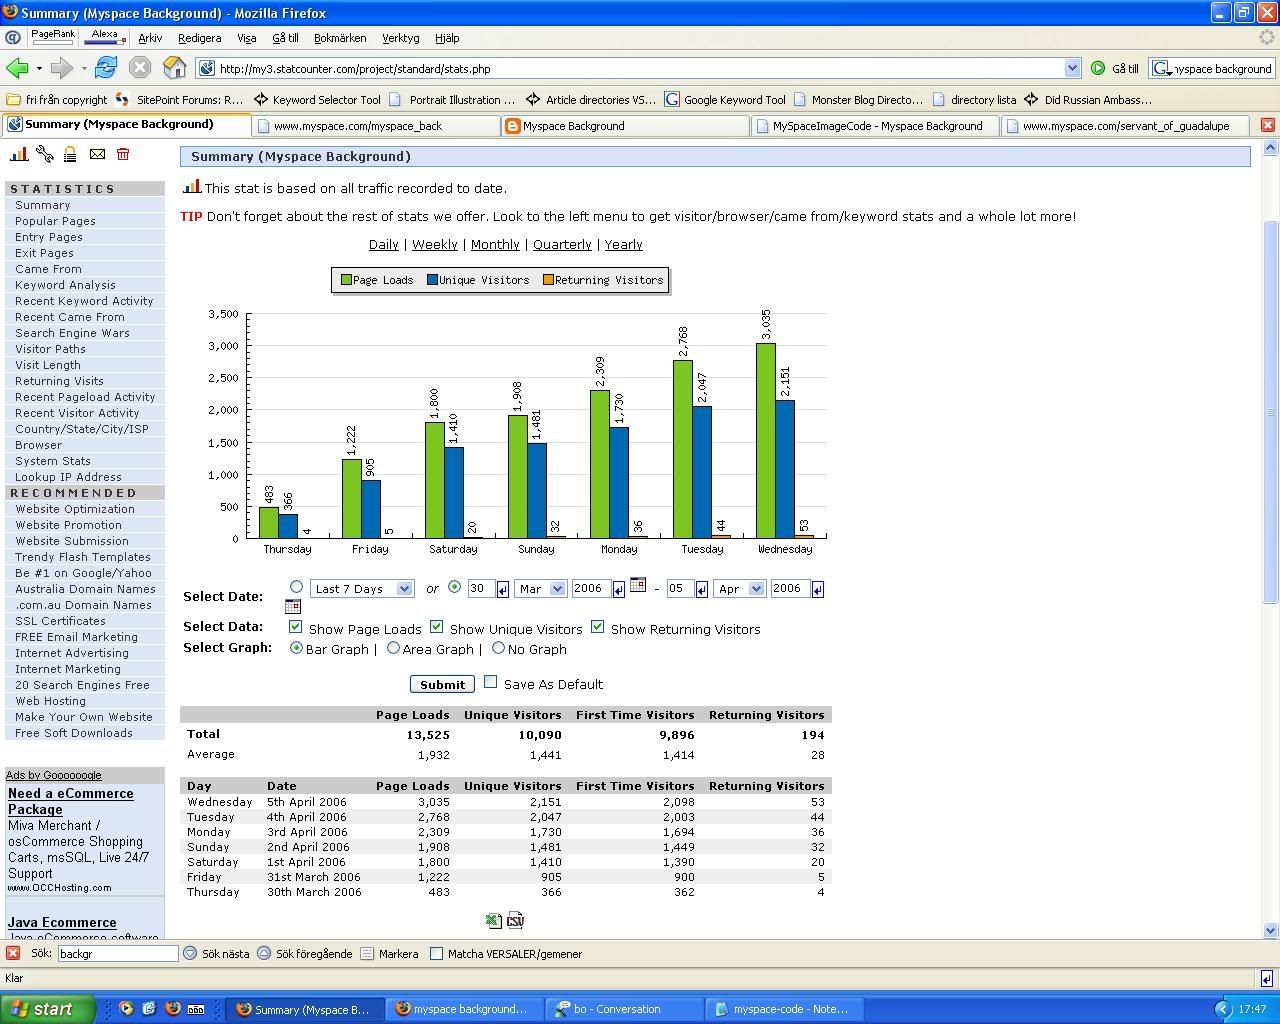Click the find previous arrow icon
Screen dimensions: 1280x1024
264,953
